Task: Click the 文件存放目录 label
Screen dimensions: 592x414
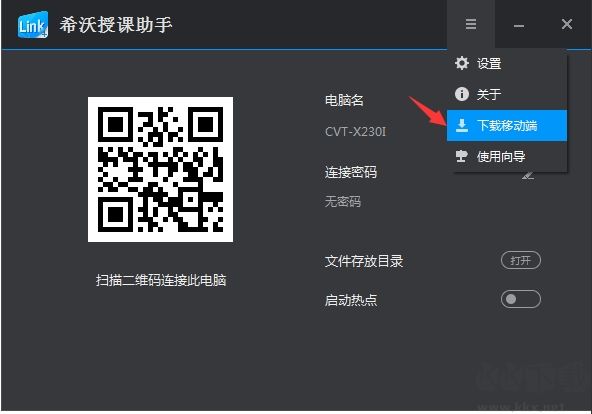Action: click(x=364, y=261)
